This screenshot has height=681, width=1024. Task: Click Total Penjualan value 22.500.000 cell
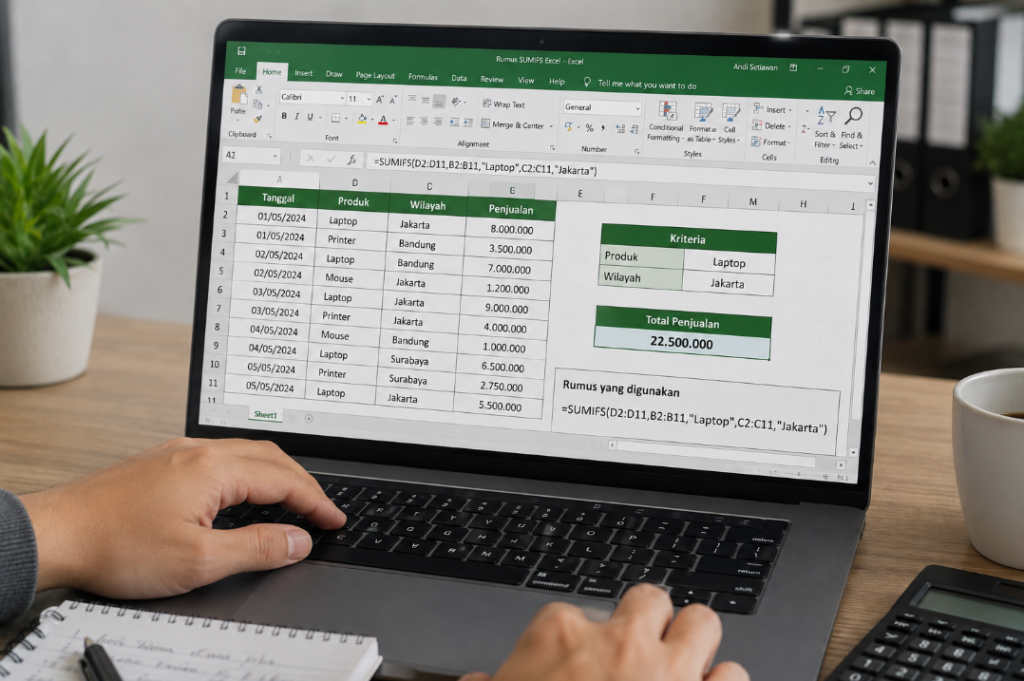(682, 343)
